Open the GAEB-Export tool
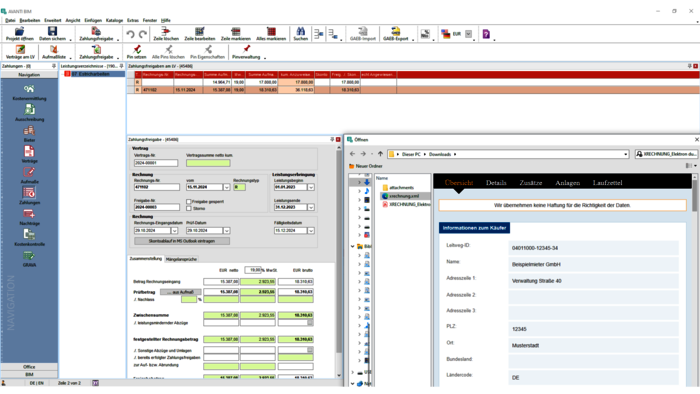 click(x=396, y=31)
